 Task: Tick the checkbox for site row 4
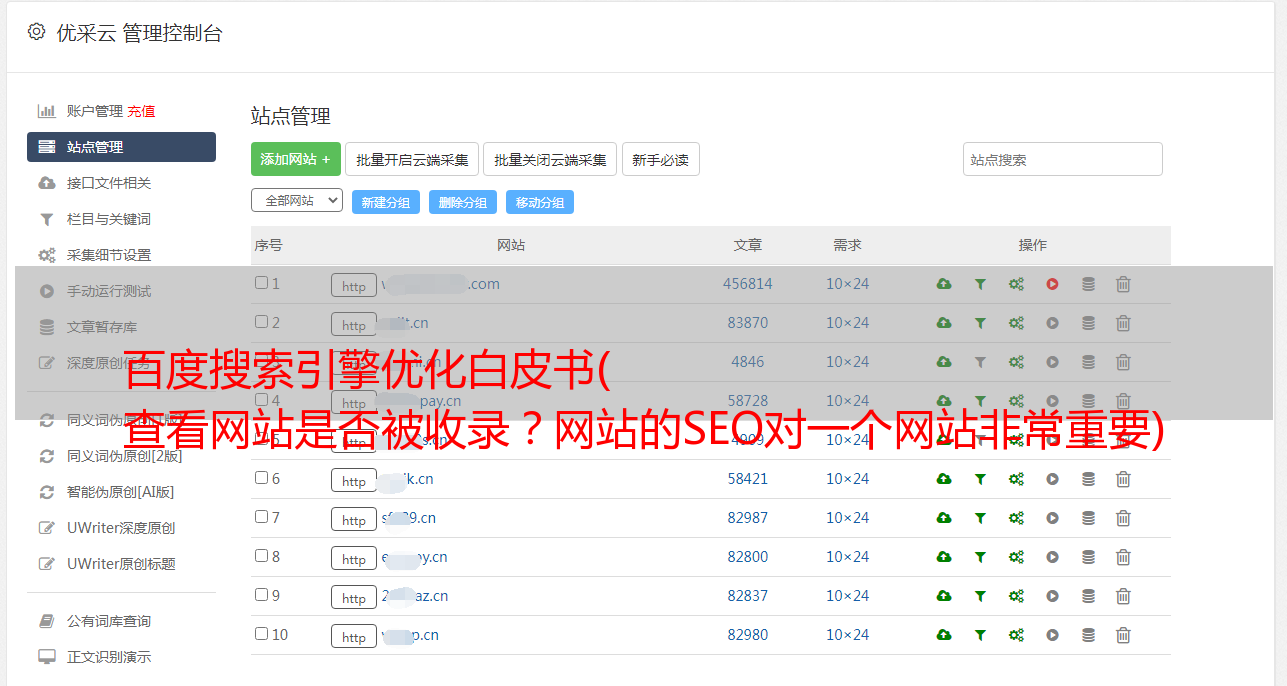pyautogui.click(x=261, y=400)
